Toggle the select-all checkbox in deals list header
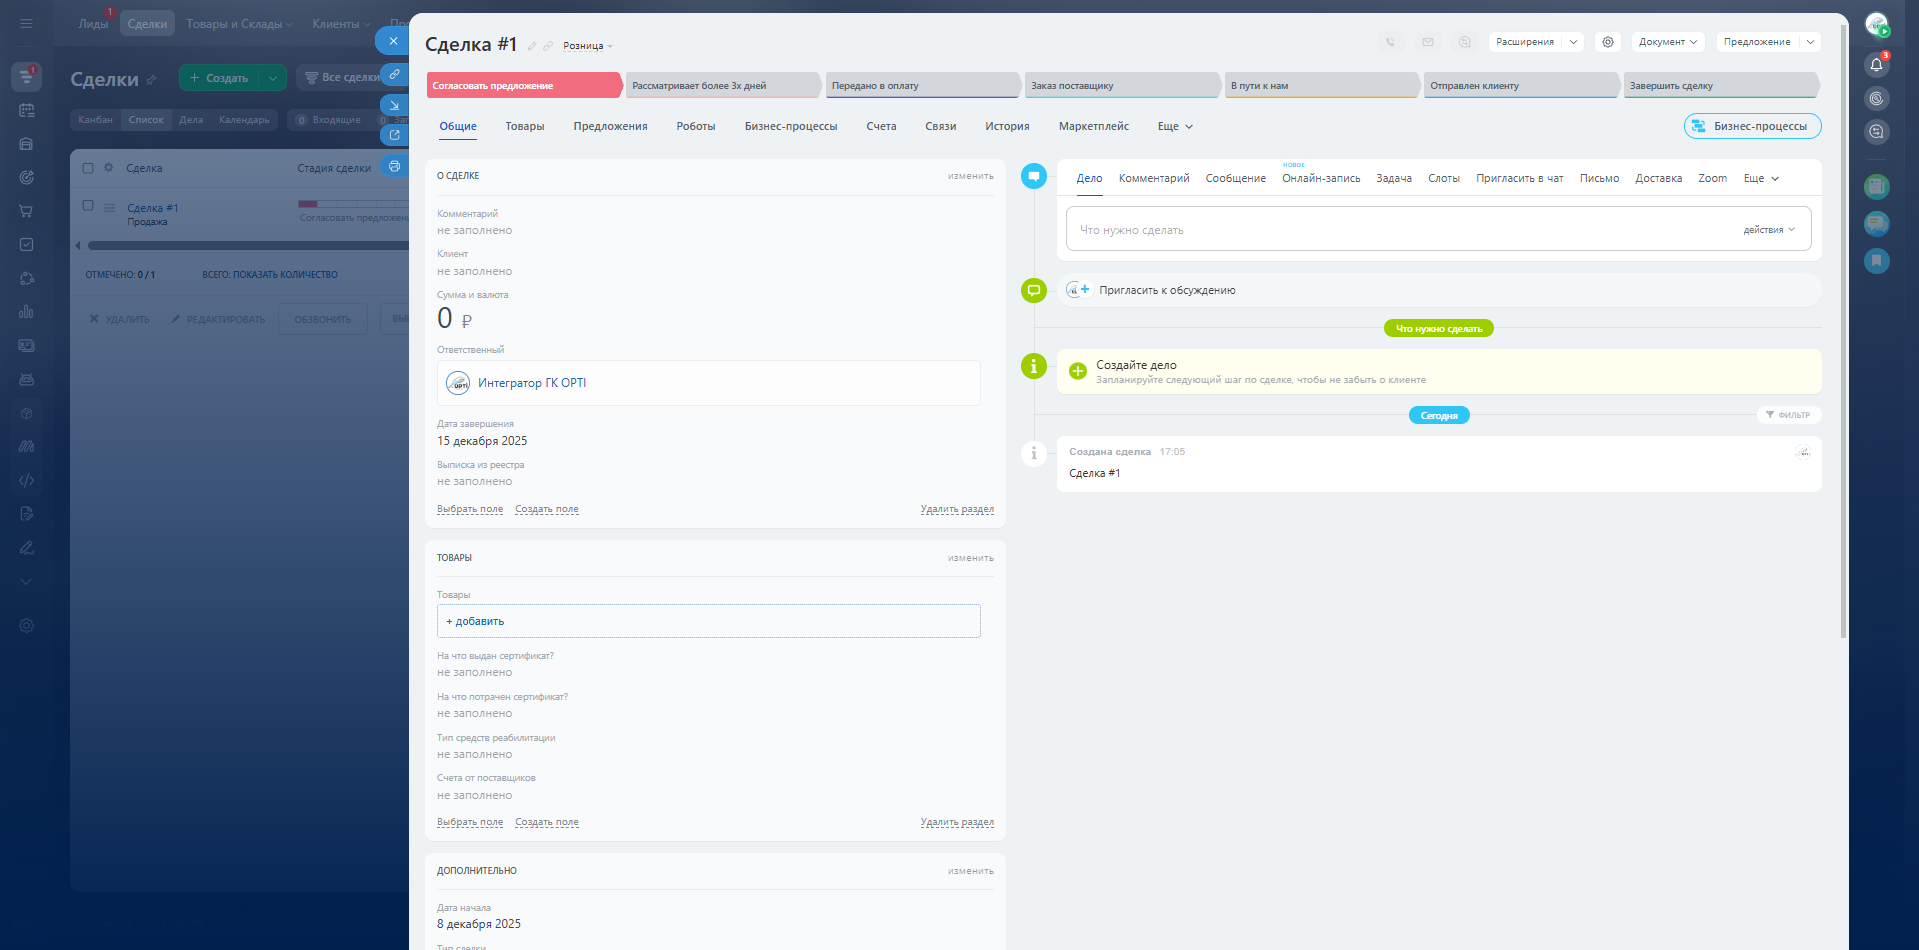The width and height of the screenshot is (1919, 950). tap(88, 168)
